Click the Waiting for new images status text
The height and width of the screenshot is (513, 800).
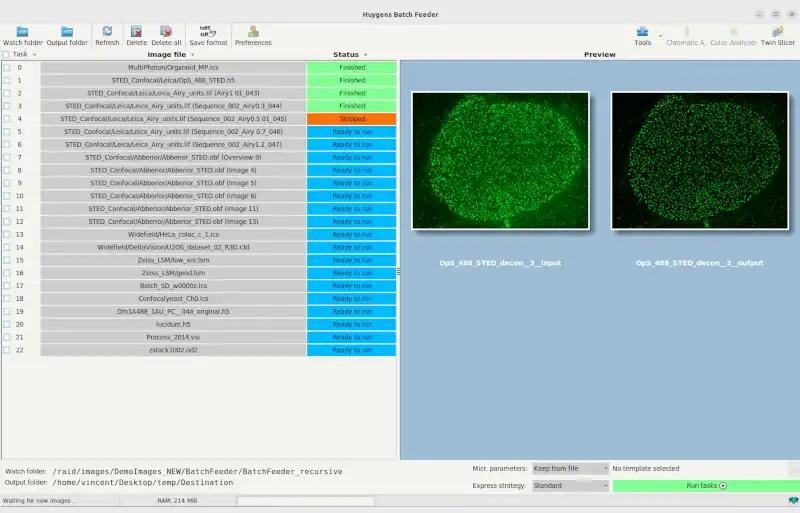point(39,501)
